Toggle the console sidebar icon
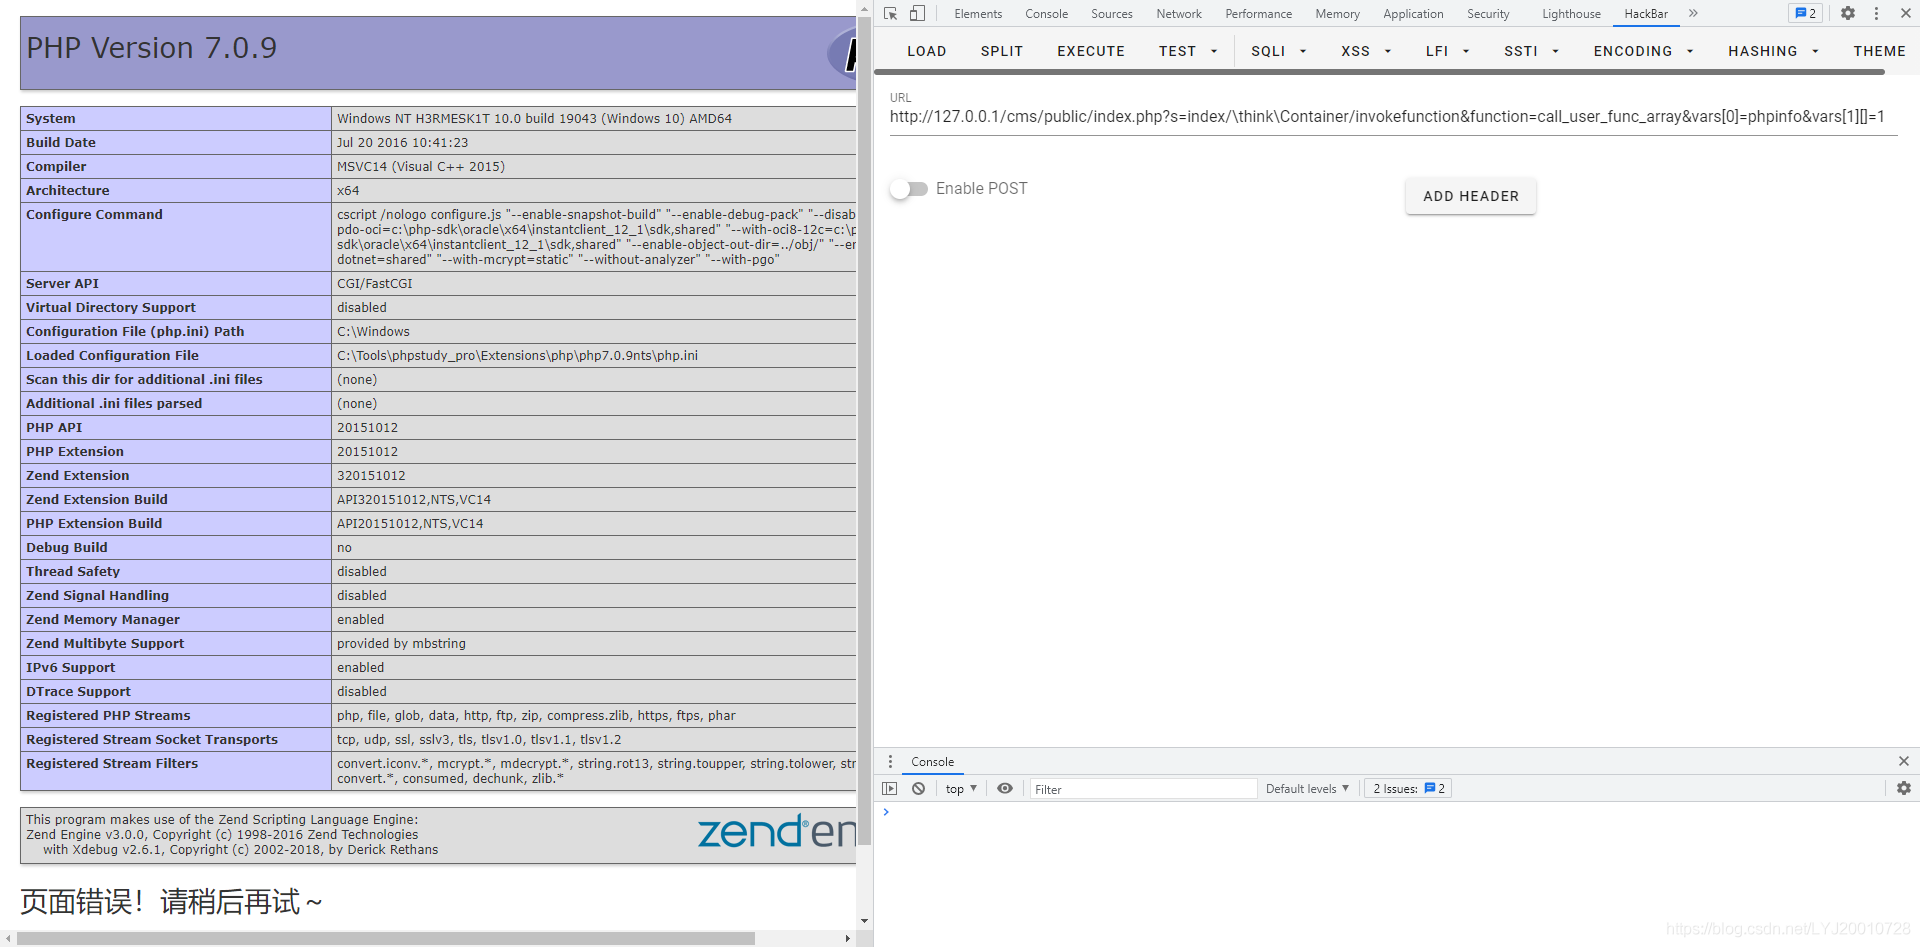This screenshot has width=1920, height=947. 890,789
